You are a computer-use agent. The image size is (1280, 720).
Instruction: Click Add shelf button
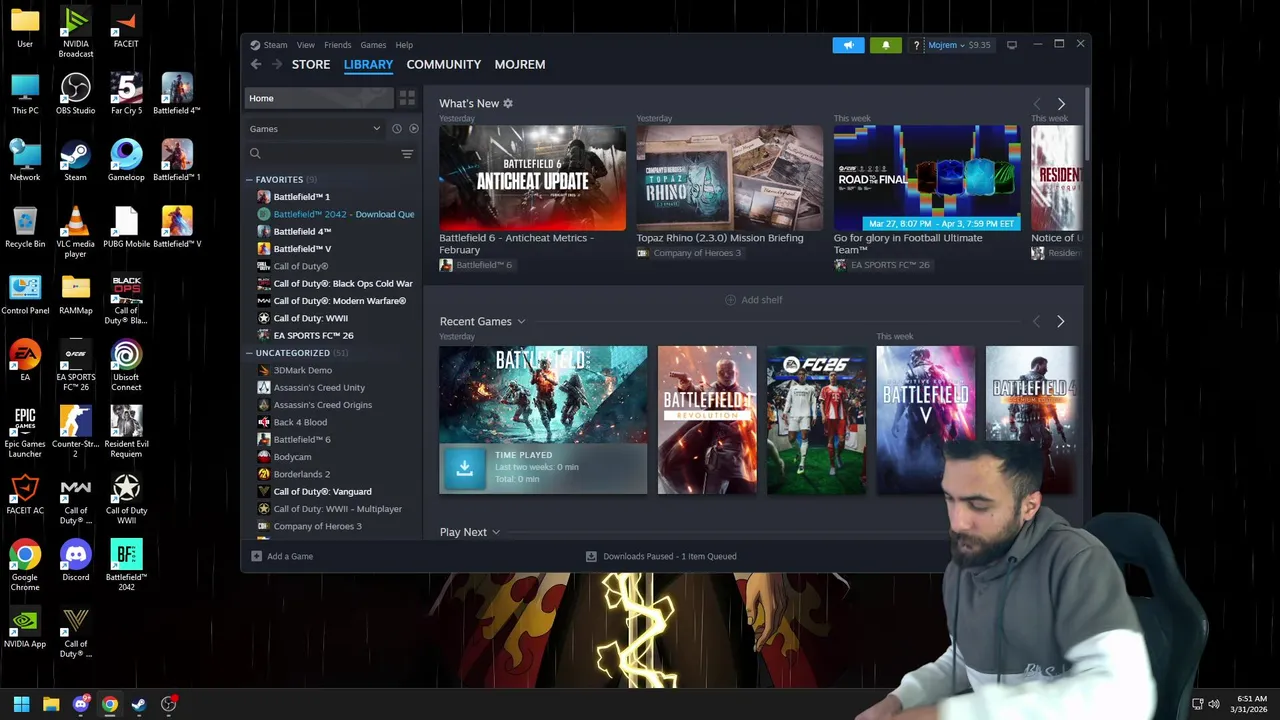pyautogui.click(x=754, y=300)
